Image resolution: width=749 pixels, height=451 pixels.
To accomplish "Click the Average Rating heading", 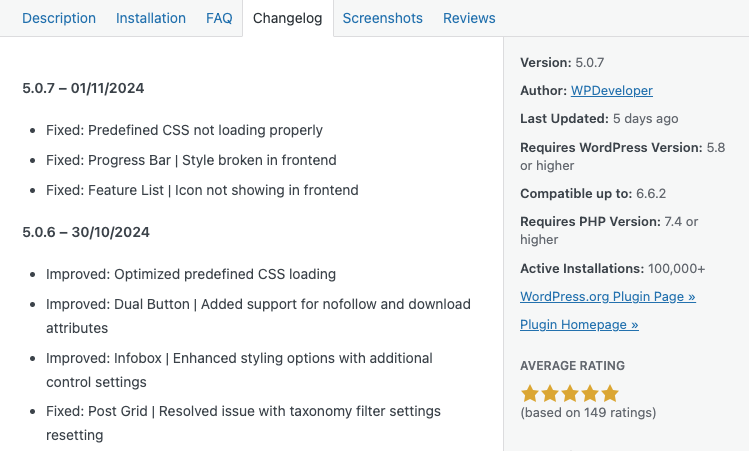I will [573, 365].
